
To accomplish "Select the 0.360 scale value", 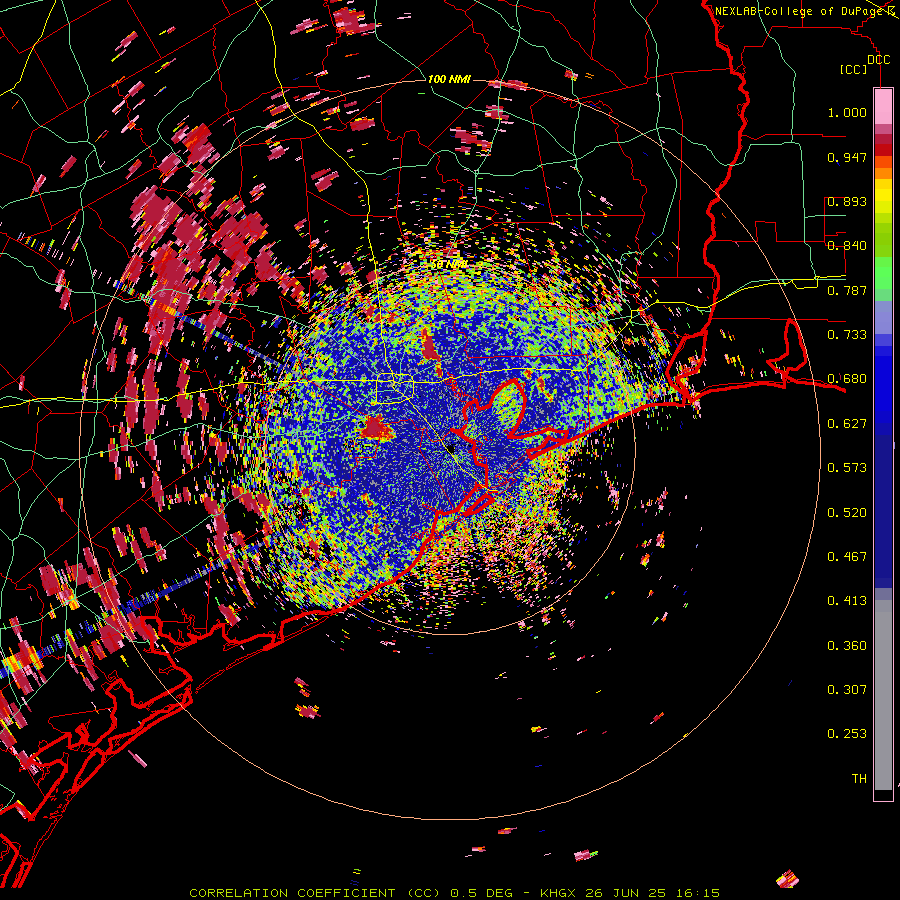I will point(847,646).
